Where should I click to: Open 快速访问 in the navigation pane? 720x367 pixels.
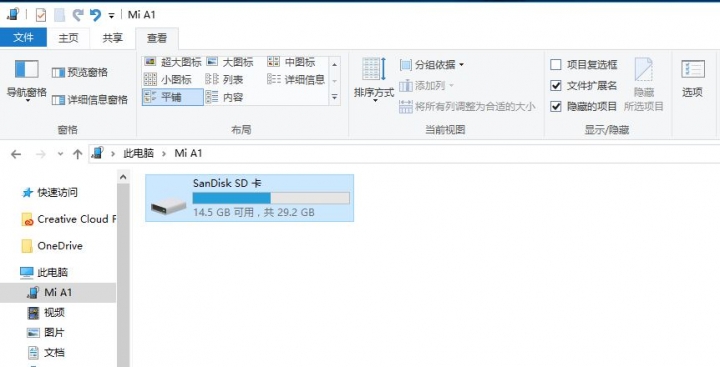tap(50, 192)
